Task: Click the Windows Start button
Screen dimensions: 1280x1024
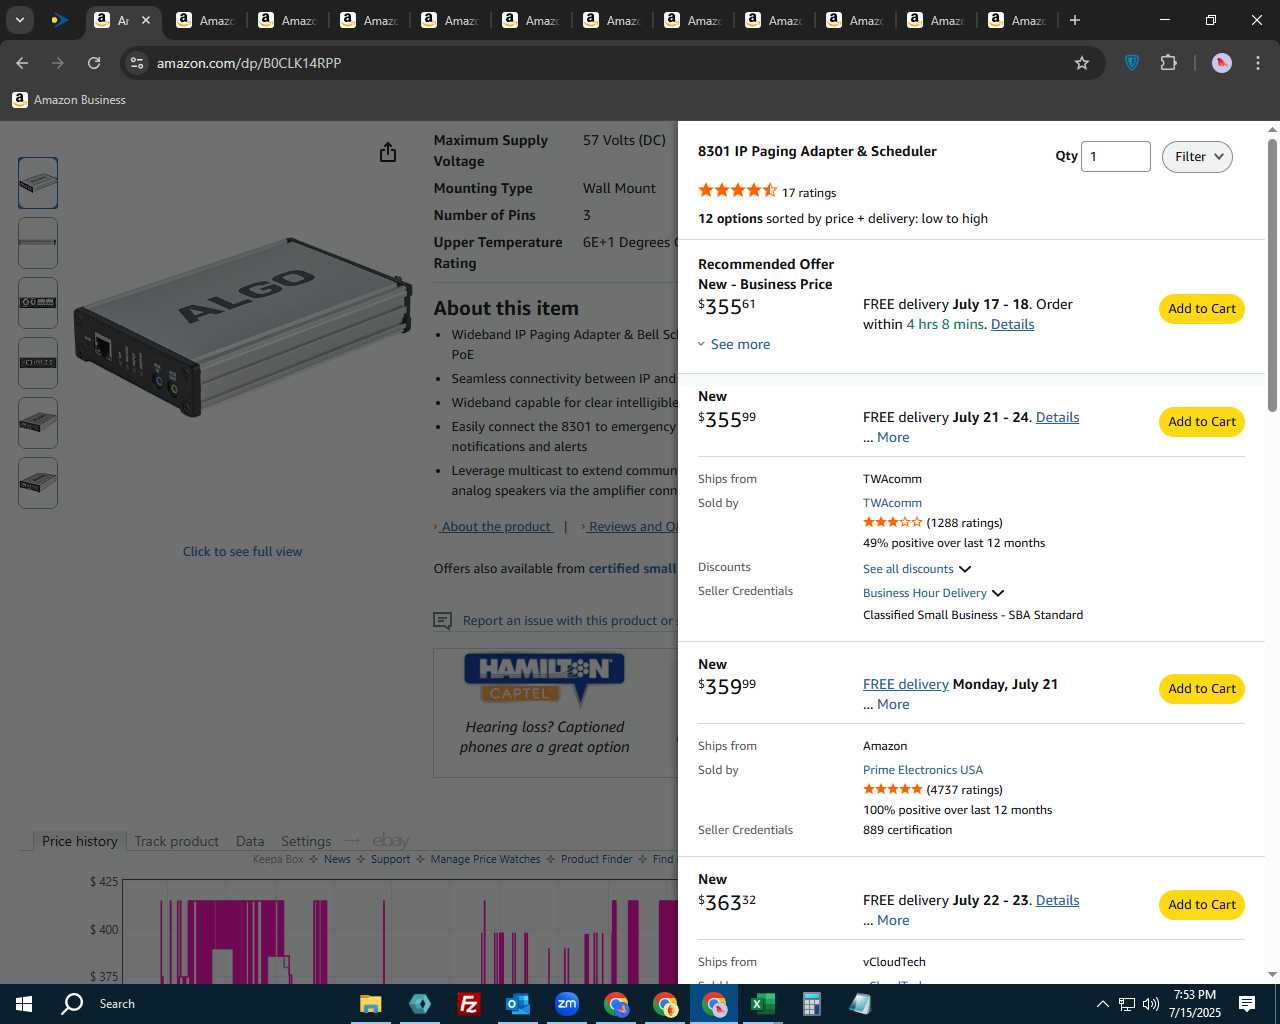Action: [24, 1004]
